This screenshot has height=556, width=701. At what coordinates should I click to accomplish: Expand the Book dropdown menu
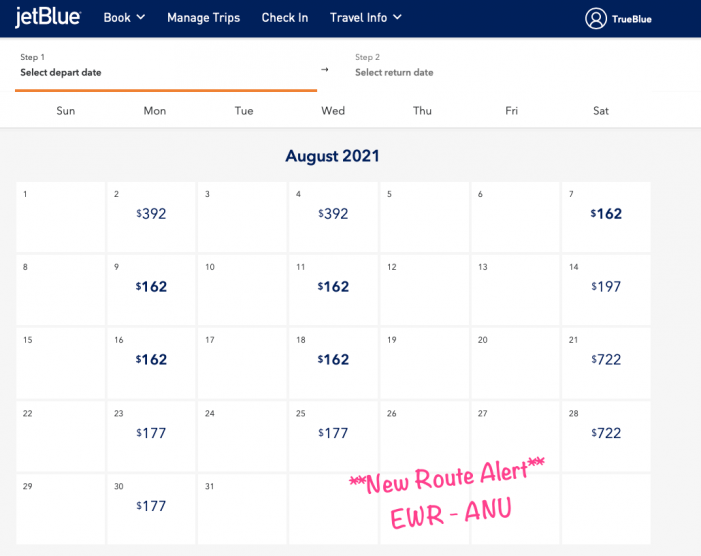(124, 17)
